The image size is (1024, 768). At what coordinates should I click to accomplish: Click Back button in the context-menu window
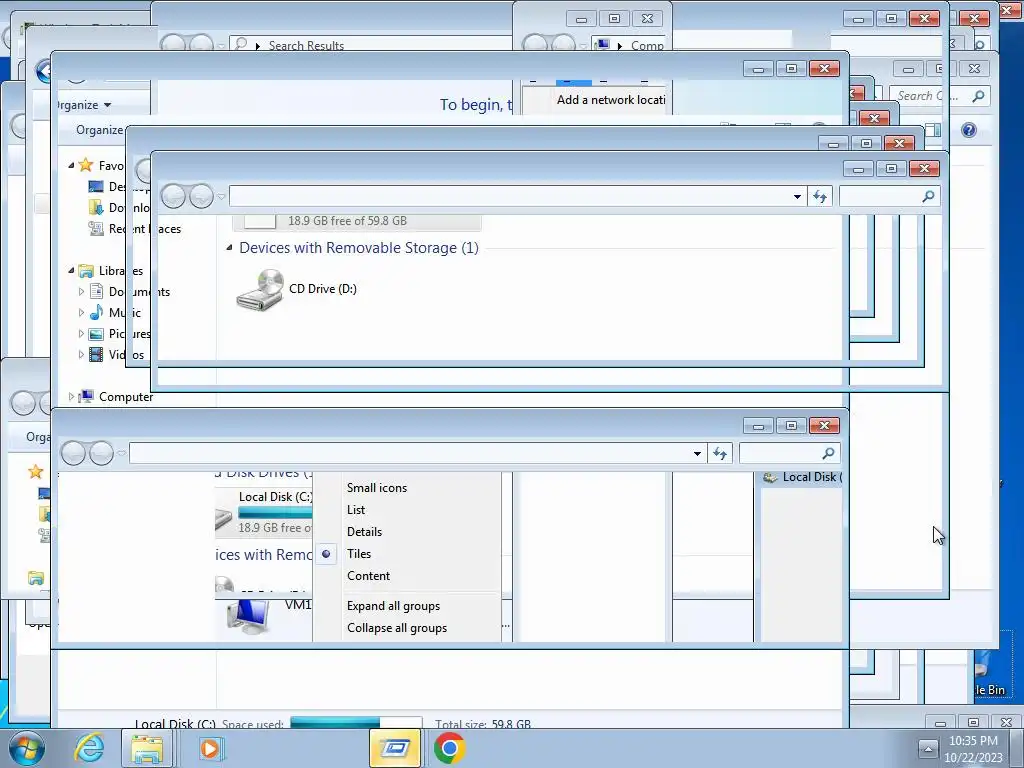coord(73,453)
